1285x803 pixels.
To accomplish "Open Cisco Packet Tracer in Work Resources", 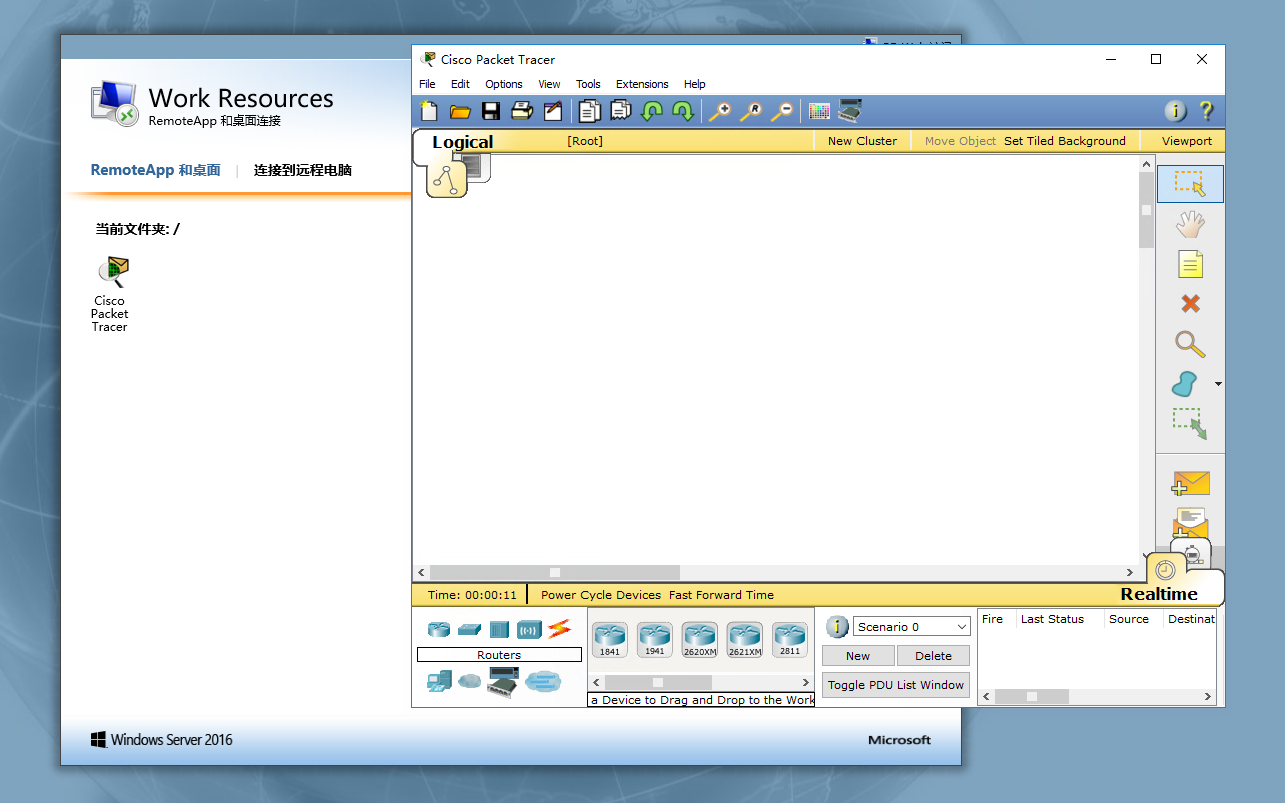I will click(111, 295).
